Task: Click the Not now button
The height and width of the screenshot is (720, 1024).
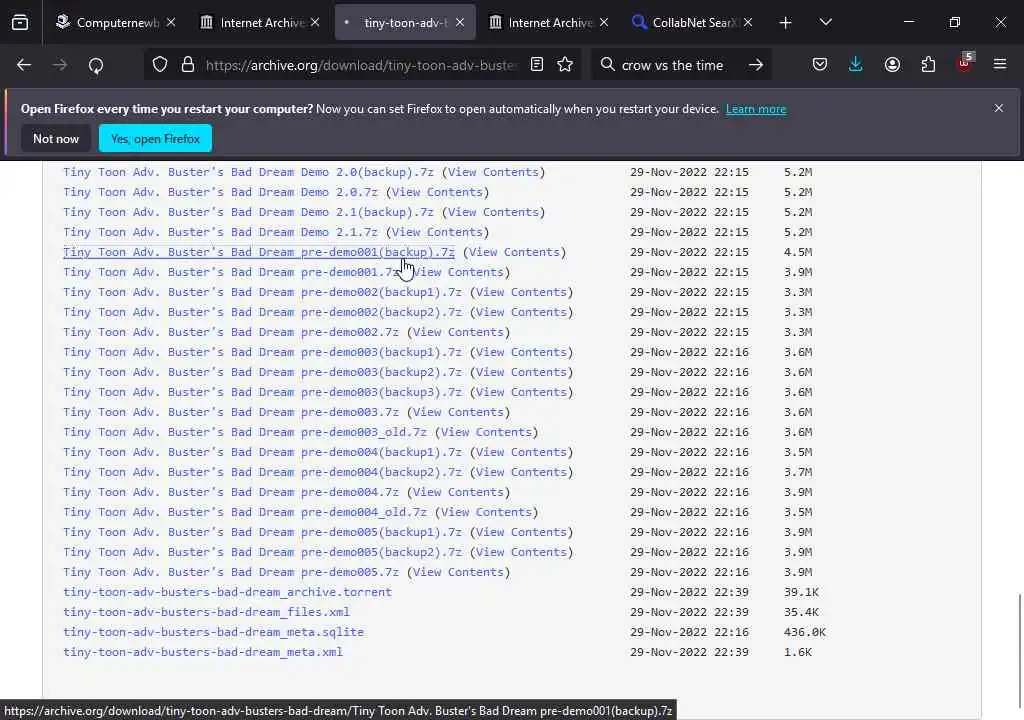Action: [56, 139]
